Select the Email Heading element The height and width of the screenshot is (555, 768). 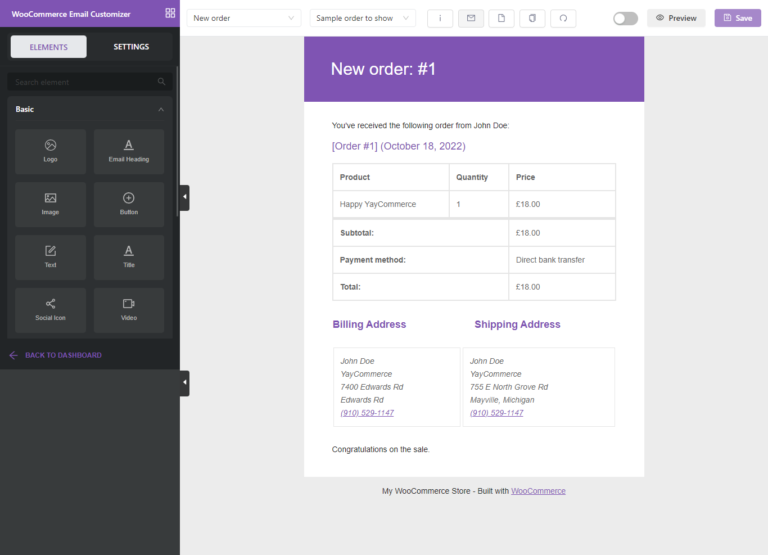pyautogui.click(x=129, y=151)
